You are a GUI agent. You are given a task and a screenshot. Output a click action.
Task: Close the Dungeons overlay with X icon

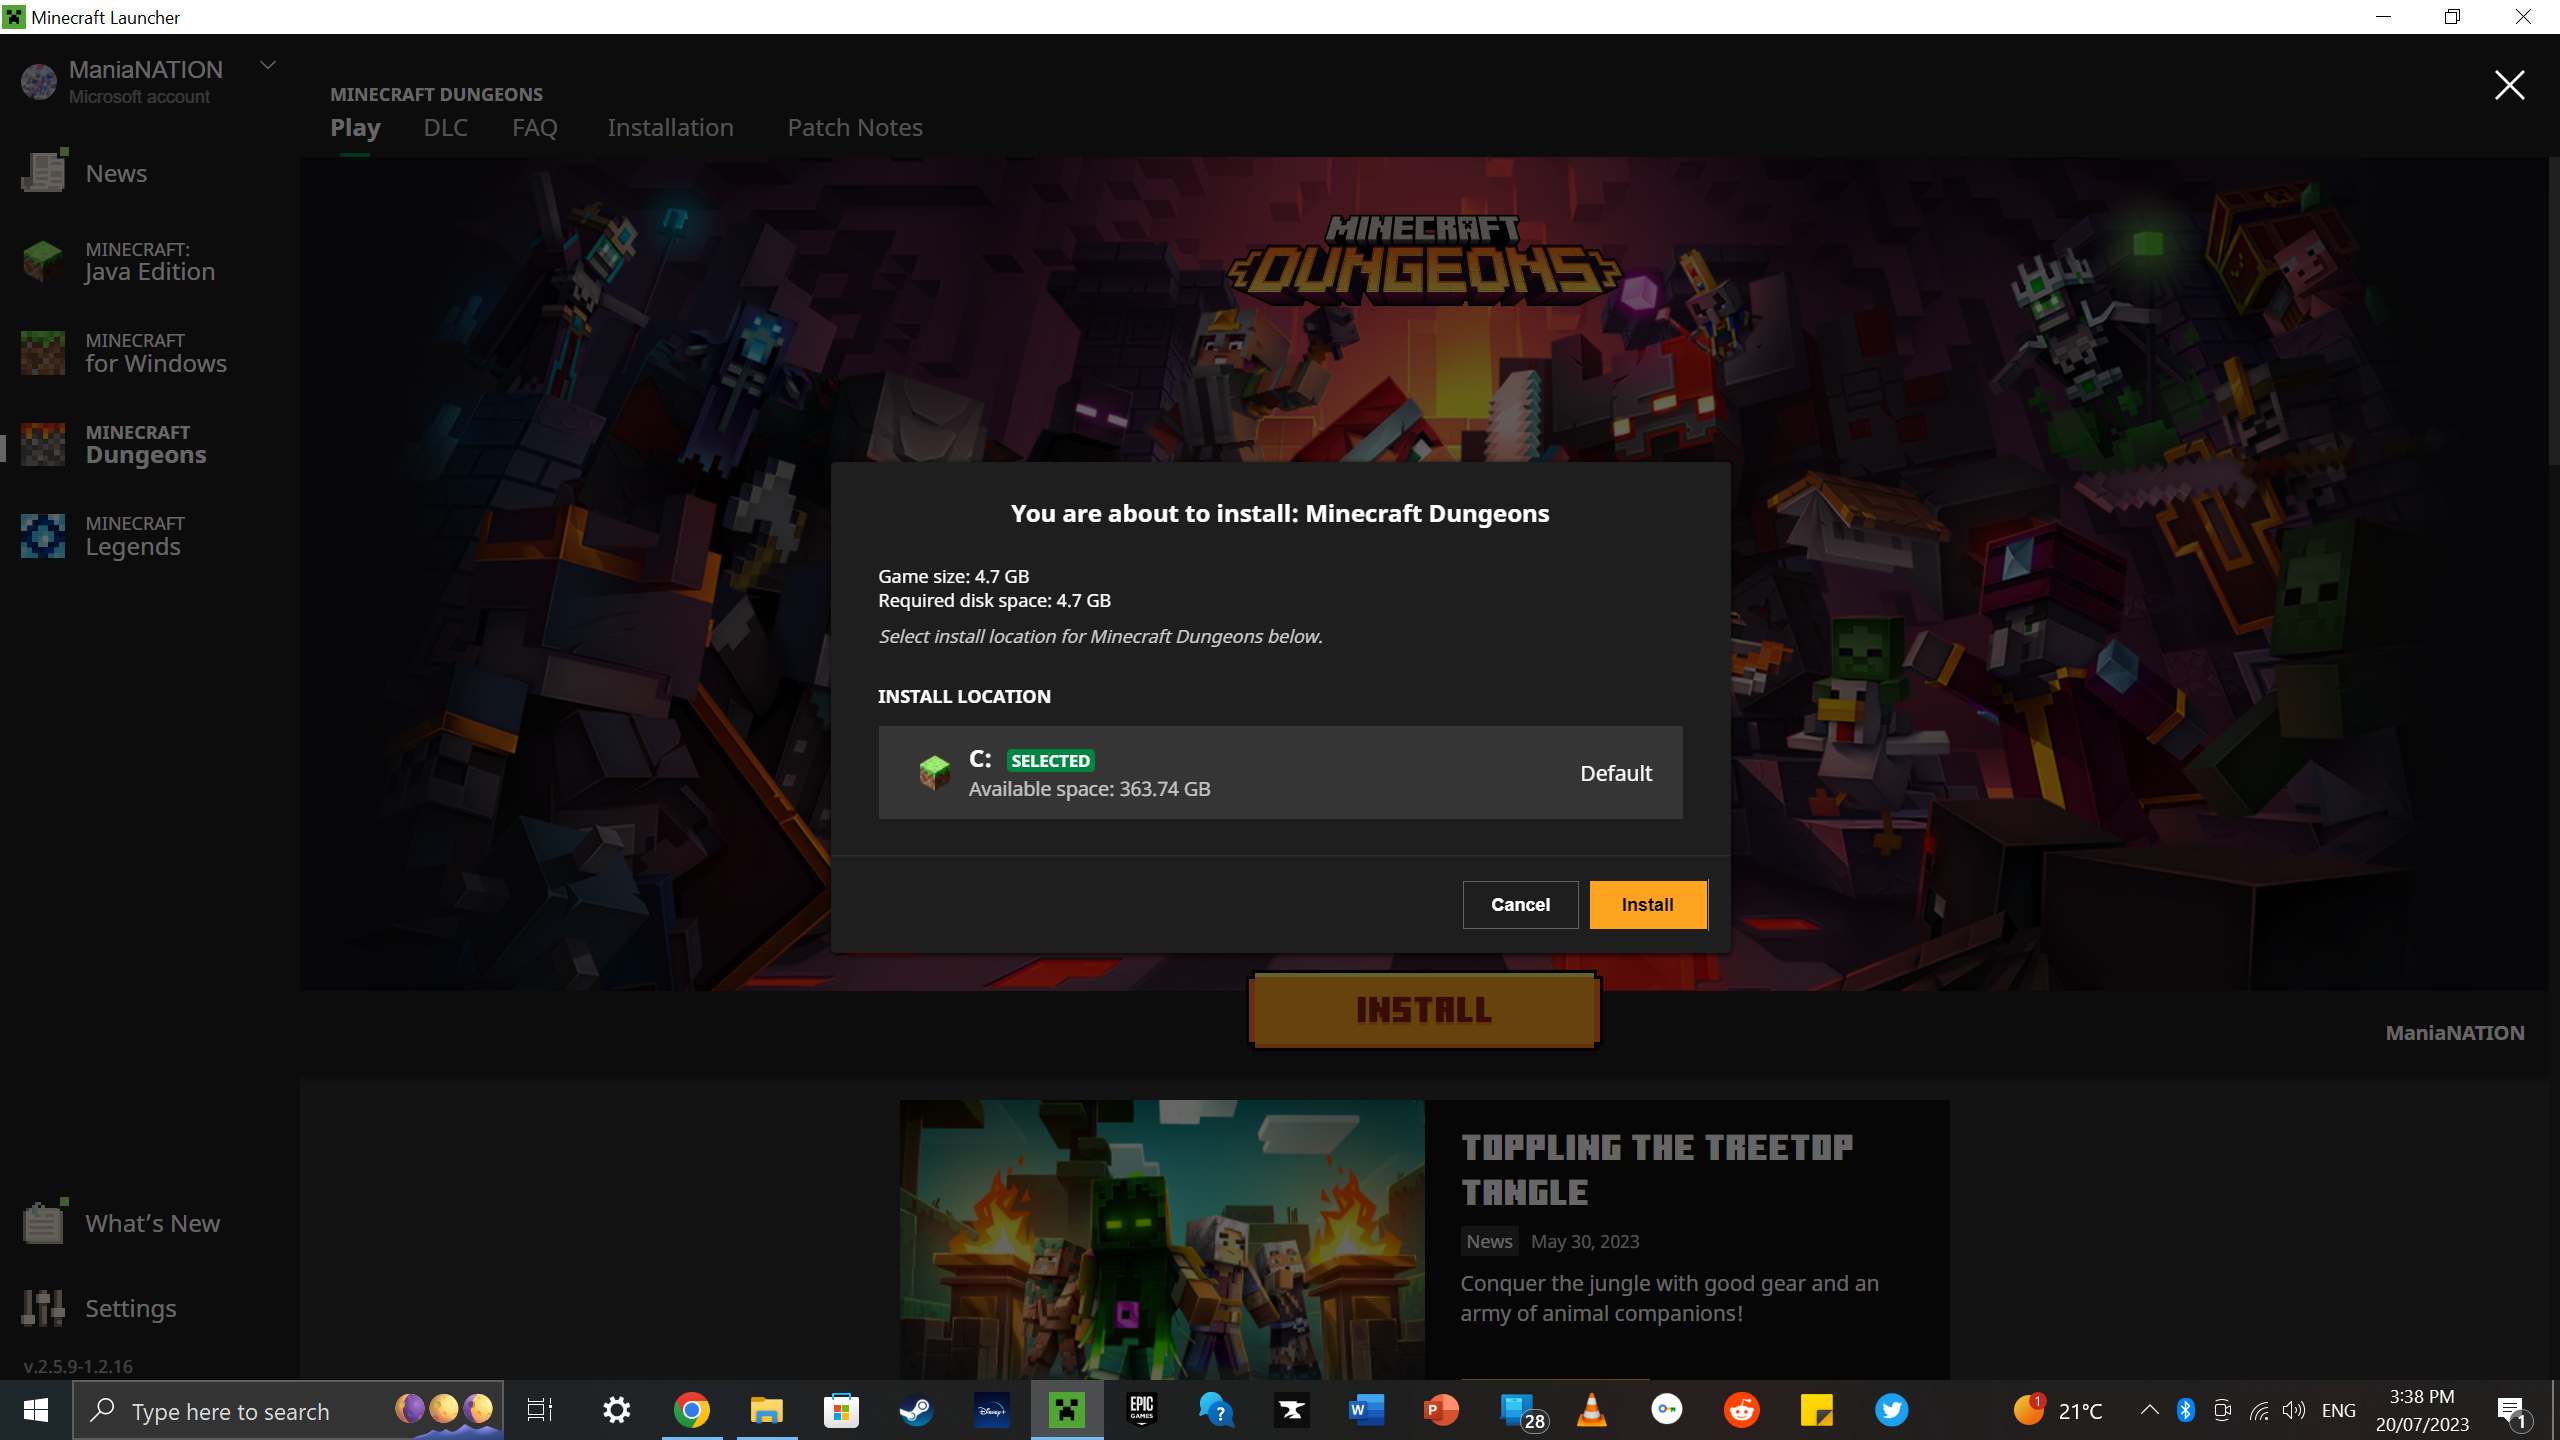coord(2508,85)
